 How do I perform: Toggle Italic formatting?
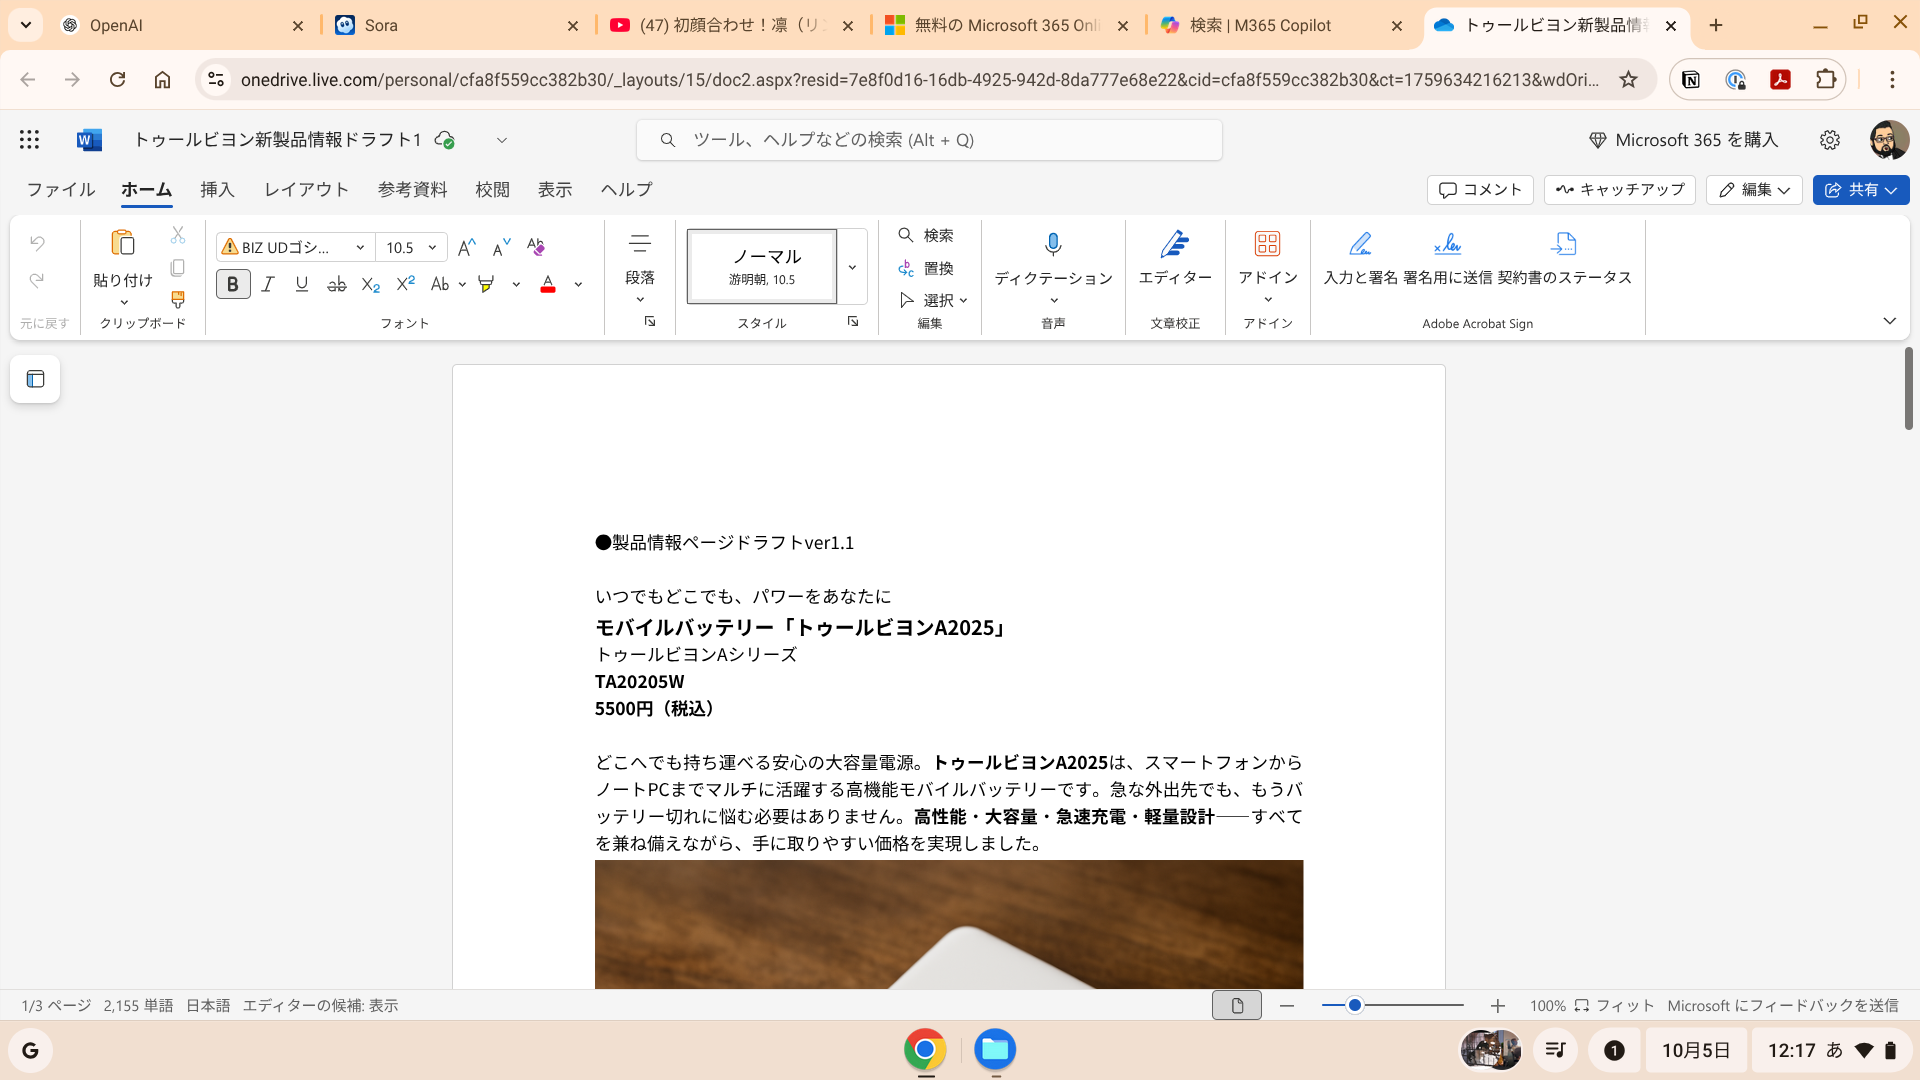click(x=268, y=285)
